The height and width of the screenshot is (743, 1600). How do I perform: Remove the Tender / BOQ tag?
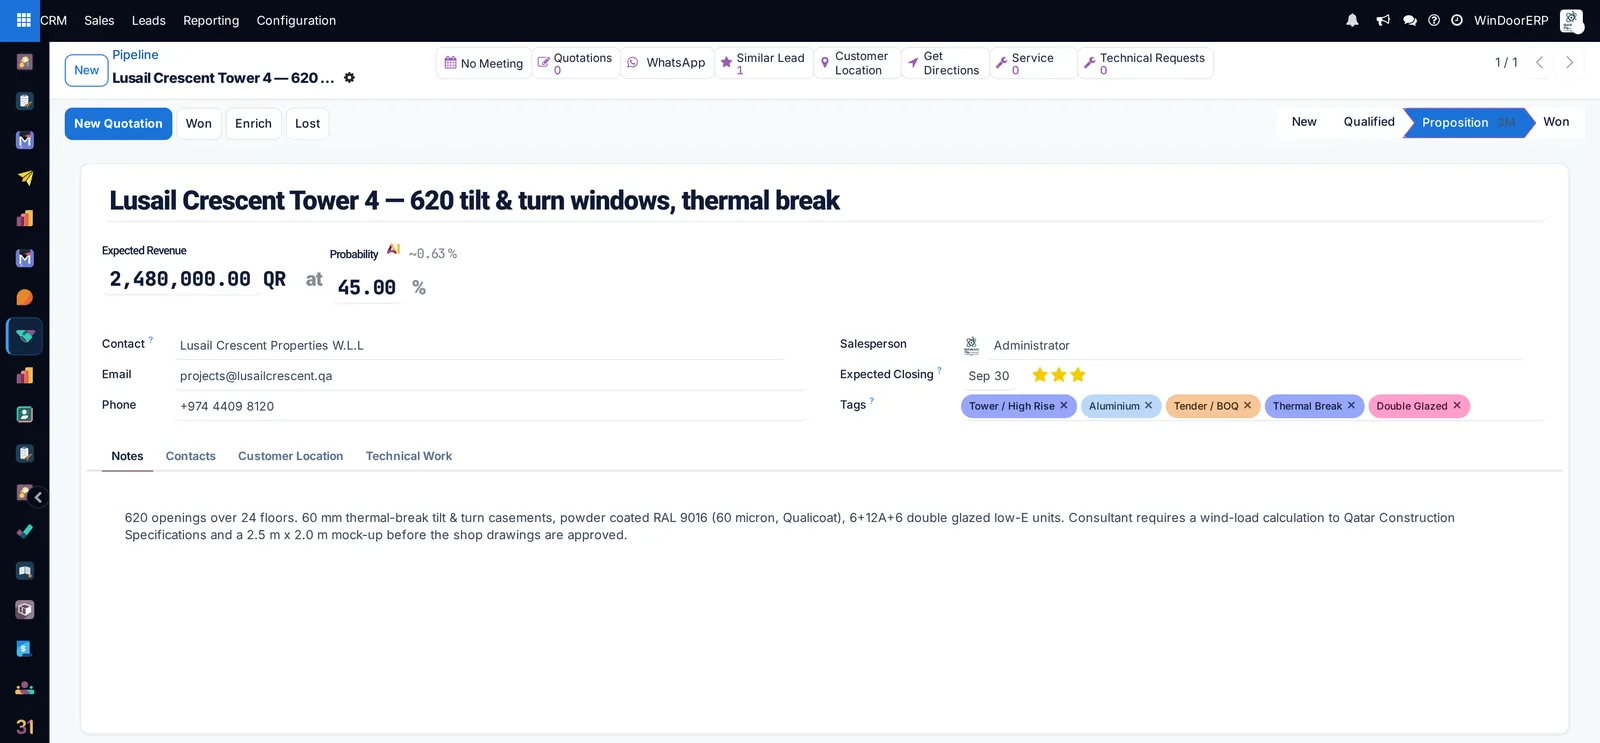click(1247, 405)
